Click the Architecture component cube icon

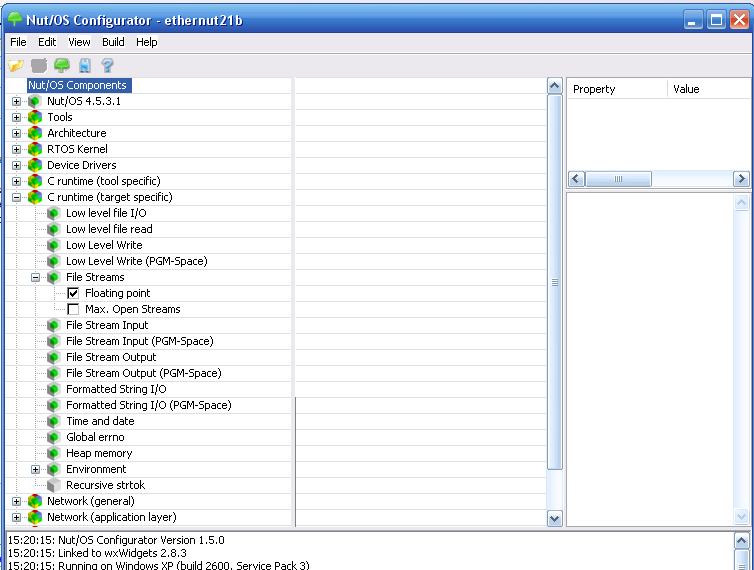(x=35, y=133)
